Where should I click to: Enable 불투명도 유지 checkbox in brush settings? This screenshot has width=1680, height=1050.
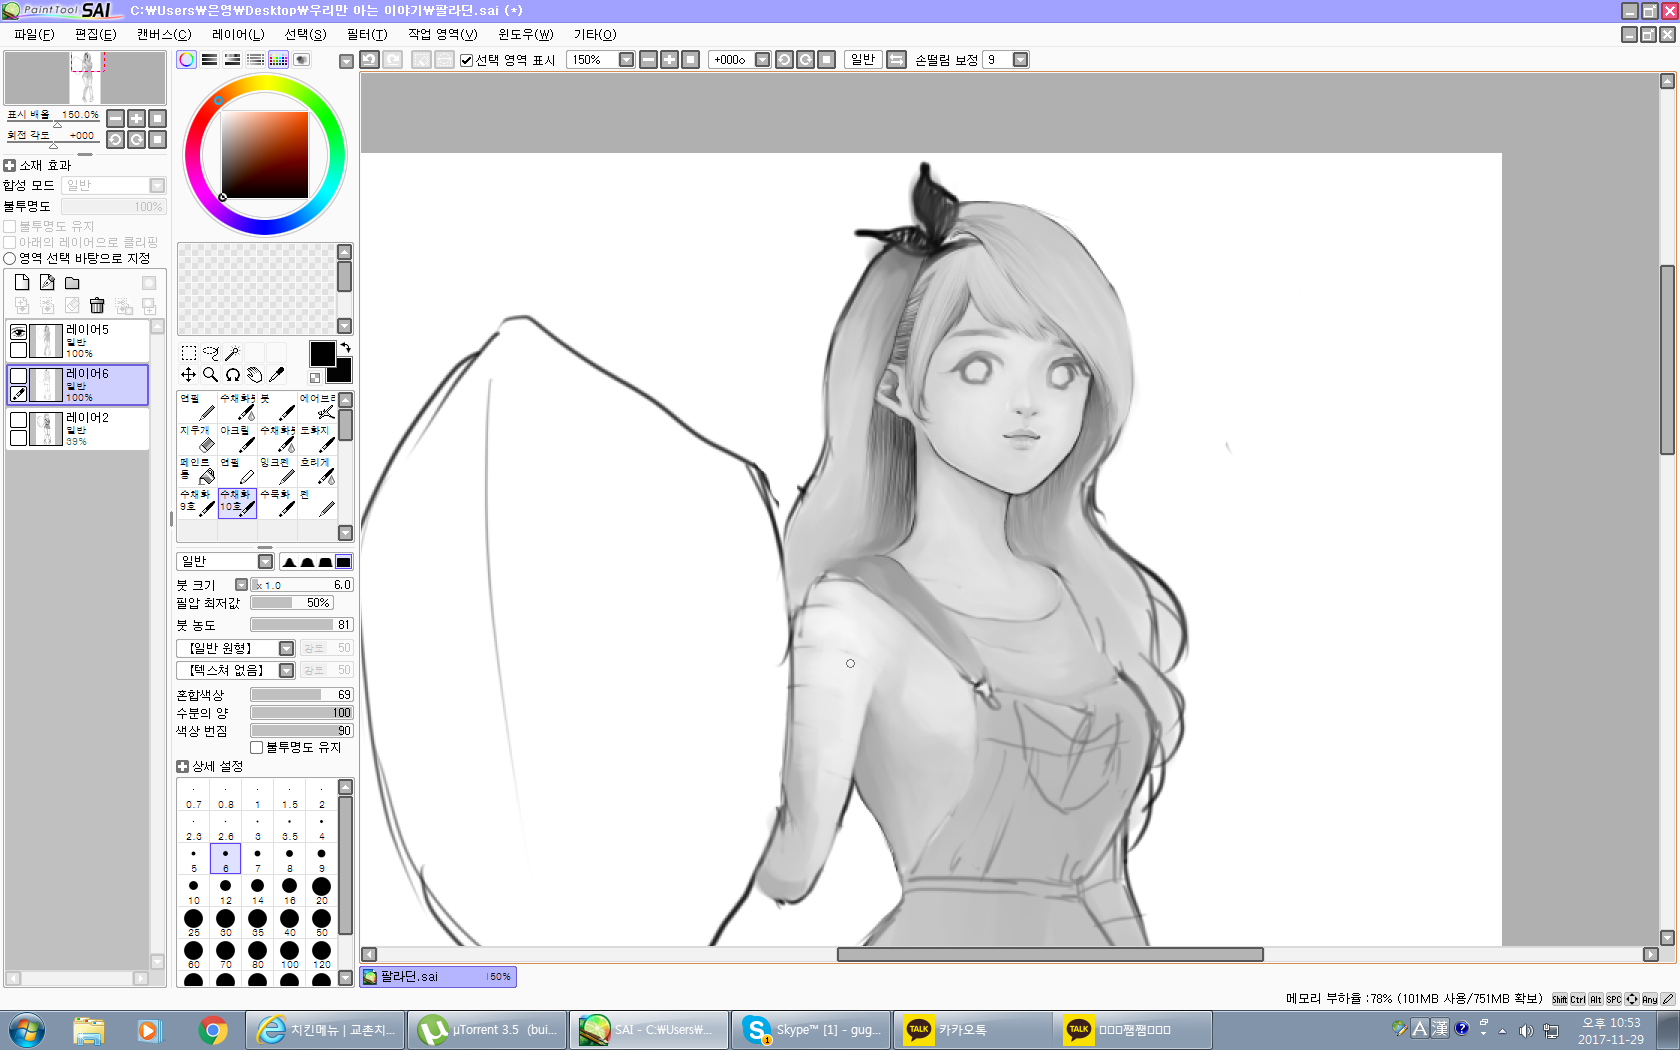click(257, 748)
